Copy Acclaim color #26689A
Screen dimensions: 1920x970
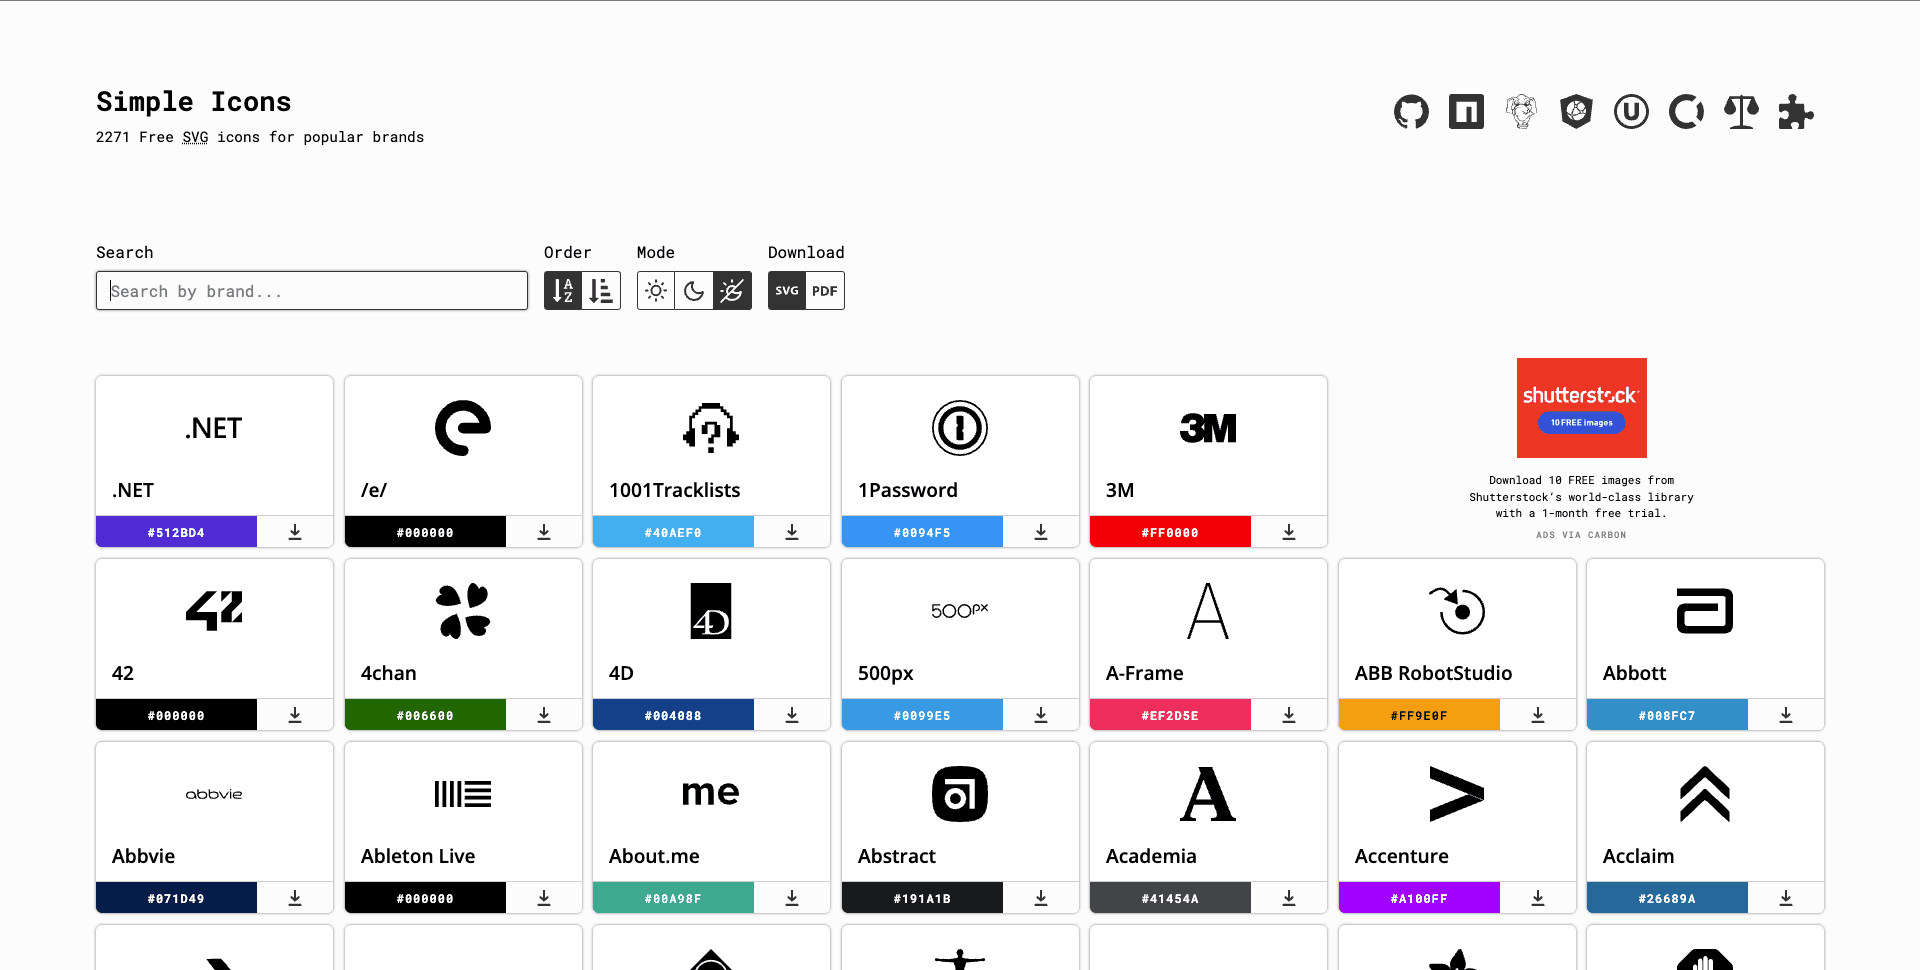(1667, 898)
